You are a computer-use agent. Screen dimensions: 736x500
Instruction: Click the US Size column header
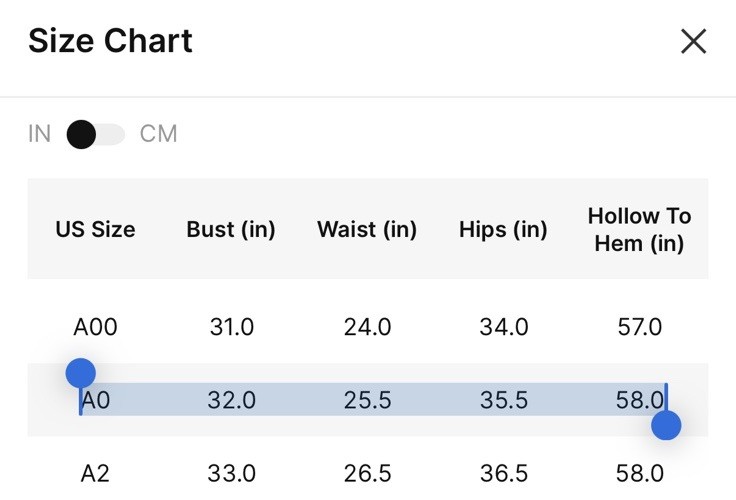click(95, 230)
